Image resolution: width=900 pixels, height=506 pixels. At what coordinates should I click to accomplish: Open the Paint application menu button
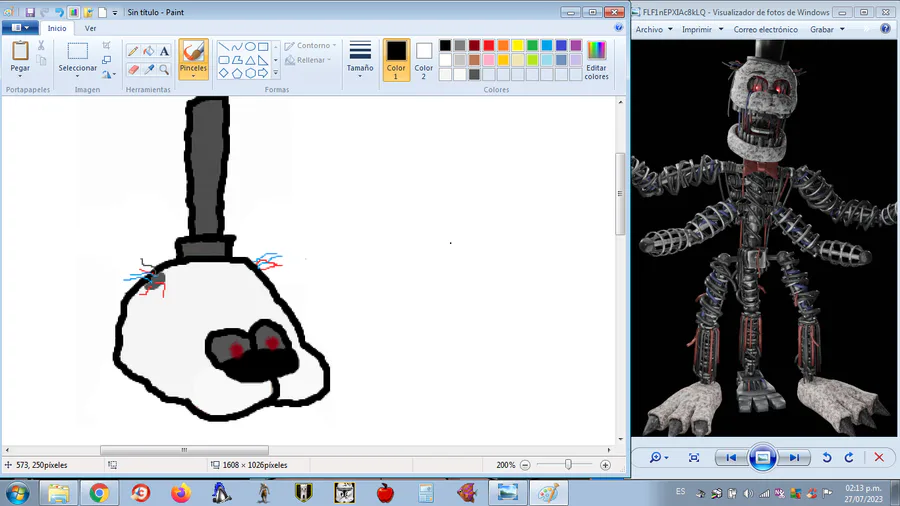point(20,28)
